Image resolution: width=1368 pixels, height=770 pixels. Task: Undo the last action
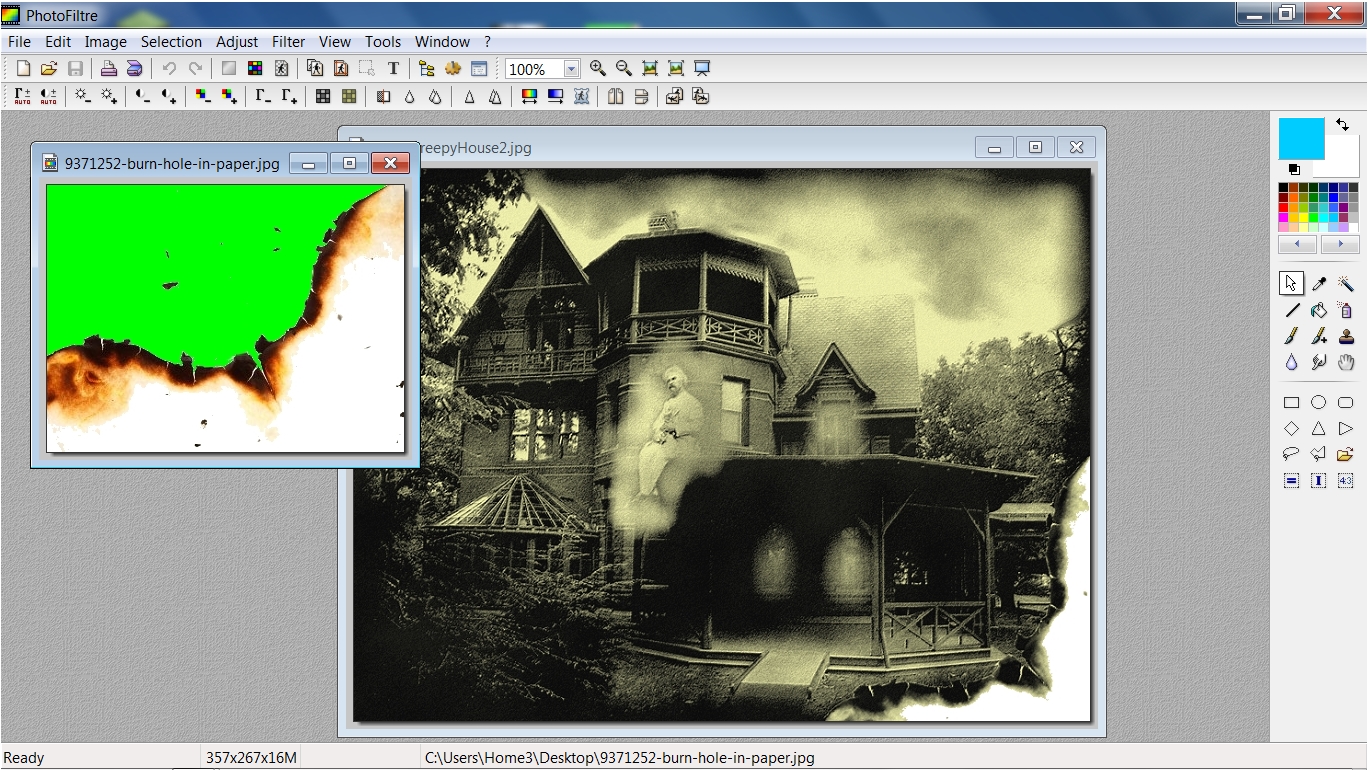[x=169, y=69]
